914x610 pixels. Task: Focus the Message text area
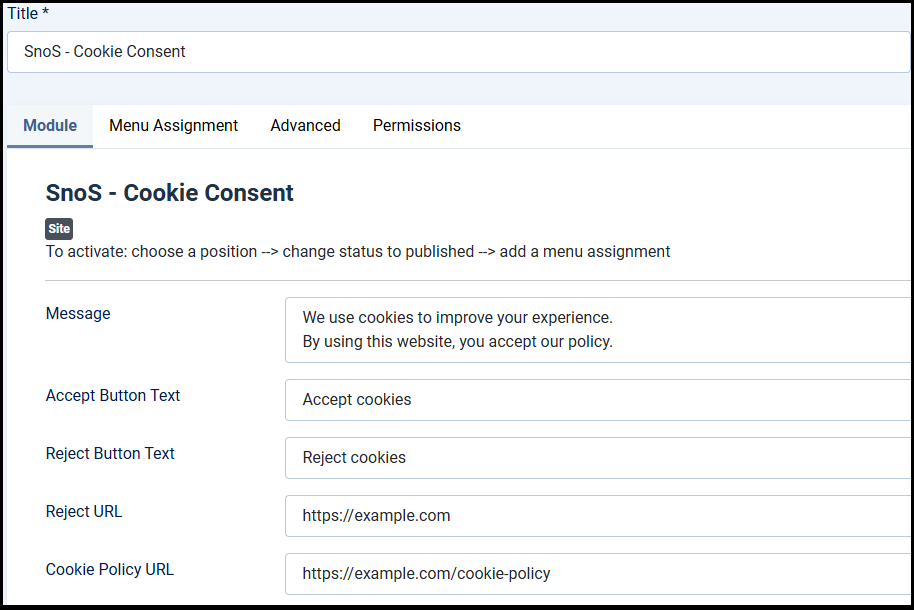tap(598, 330)
